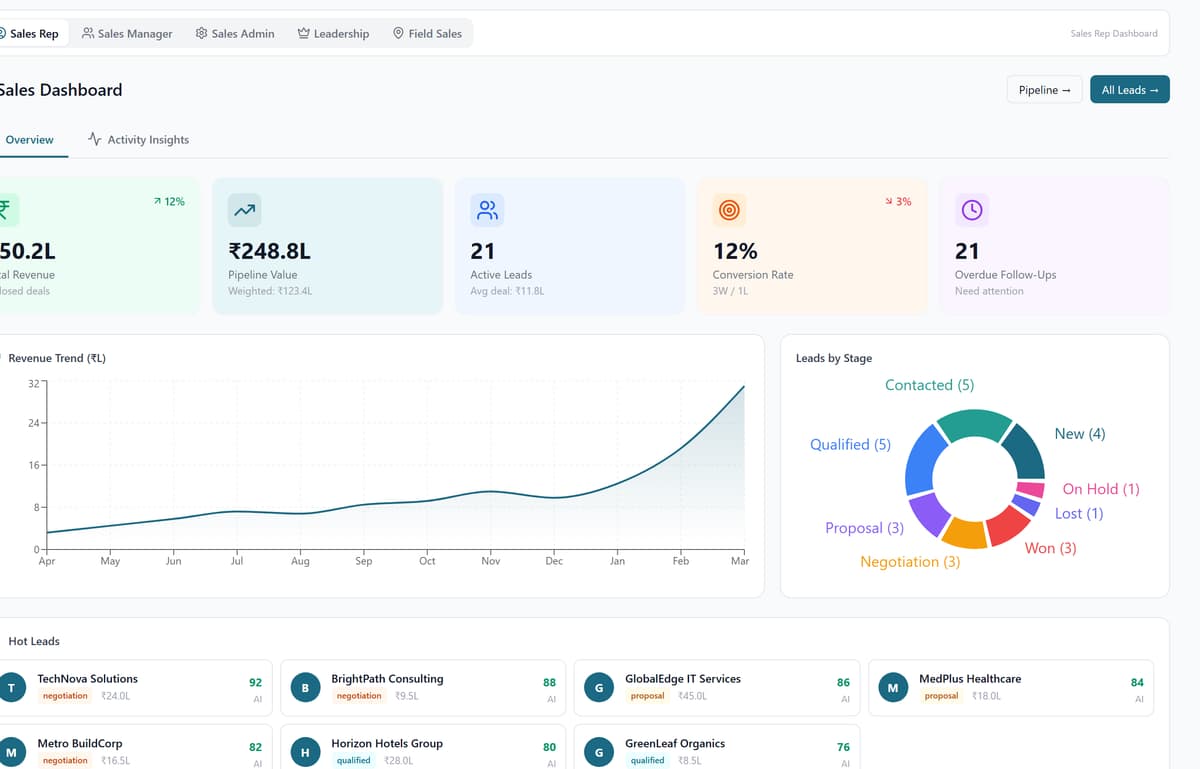Click the Need attention text
1200x769 pixels.
click(x=989, y=291)
